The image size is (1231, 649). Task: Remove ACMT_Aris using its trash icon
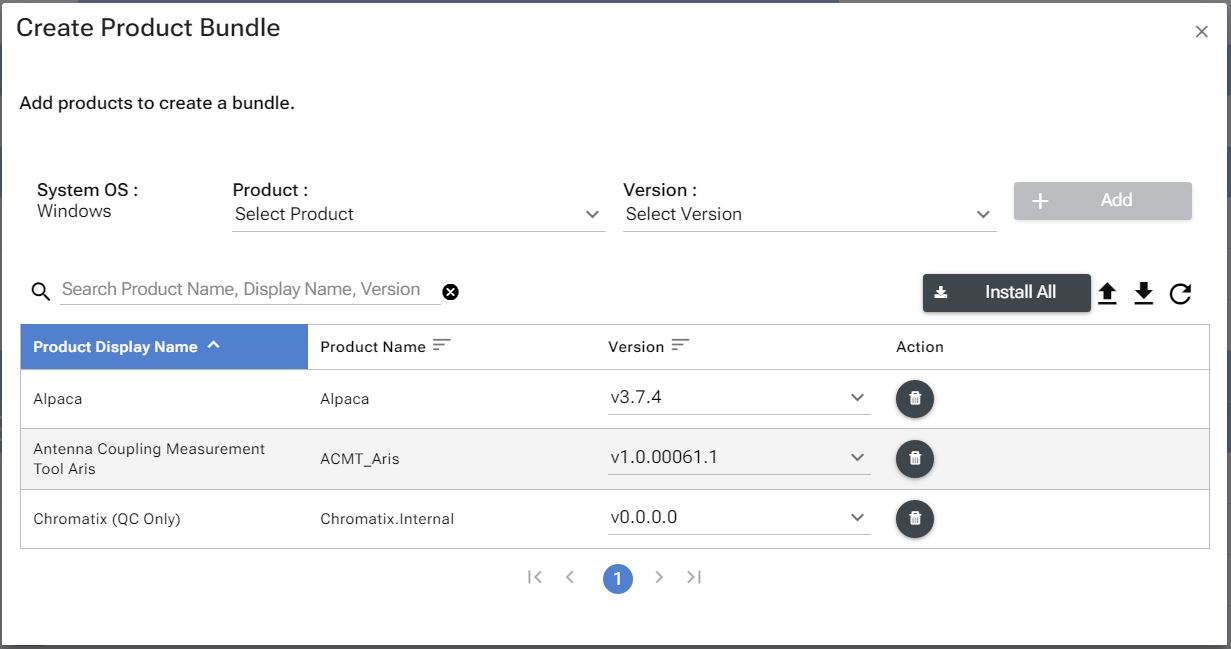[x=914, y=459]
